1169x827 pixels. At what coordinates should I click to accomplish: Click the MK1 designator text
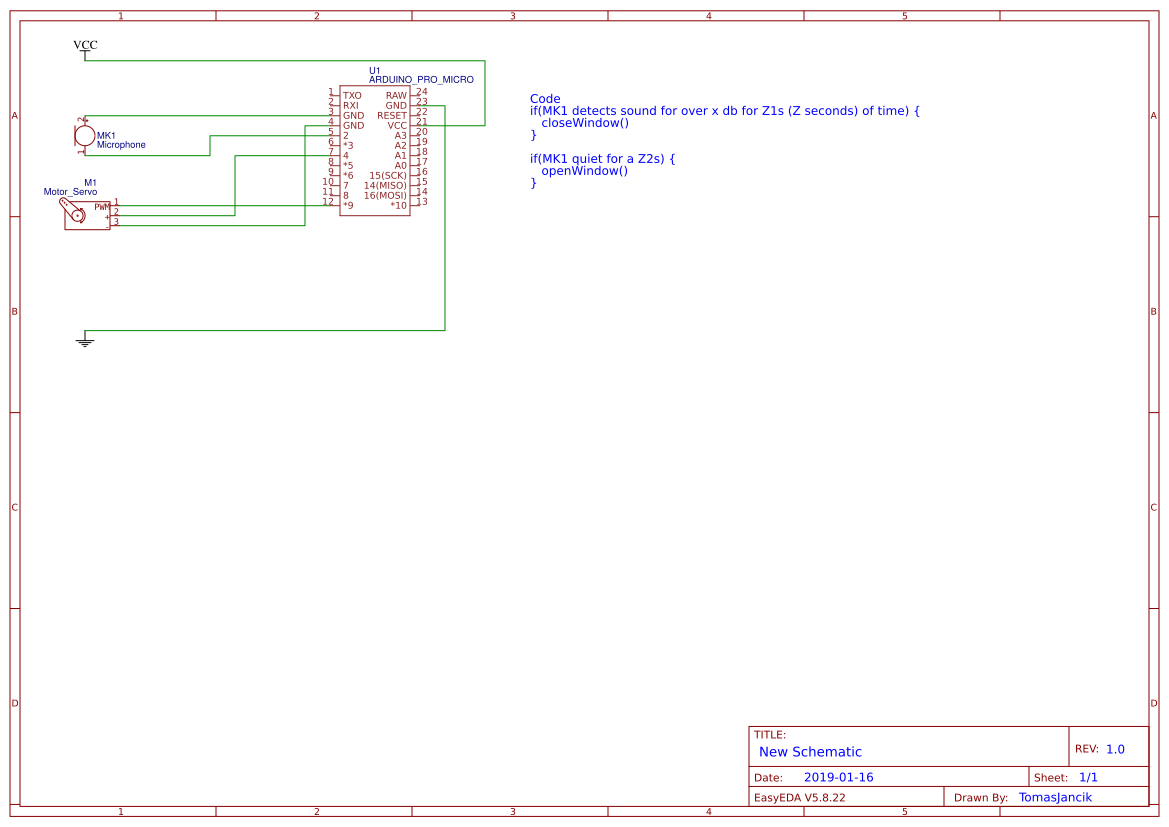coord(106,136)
